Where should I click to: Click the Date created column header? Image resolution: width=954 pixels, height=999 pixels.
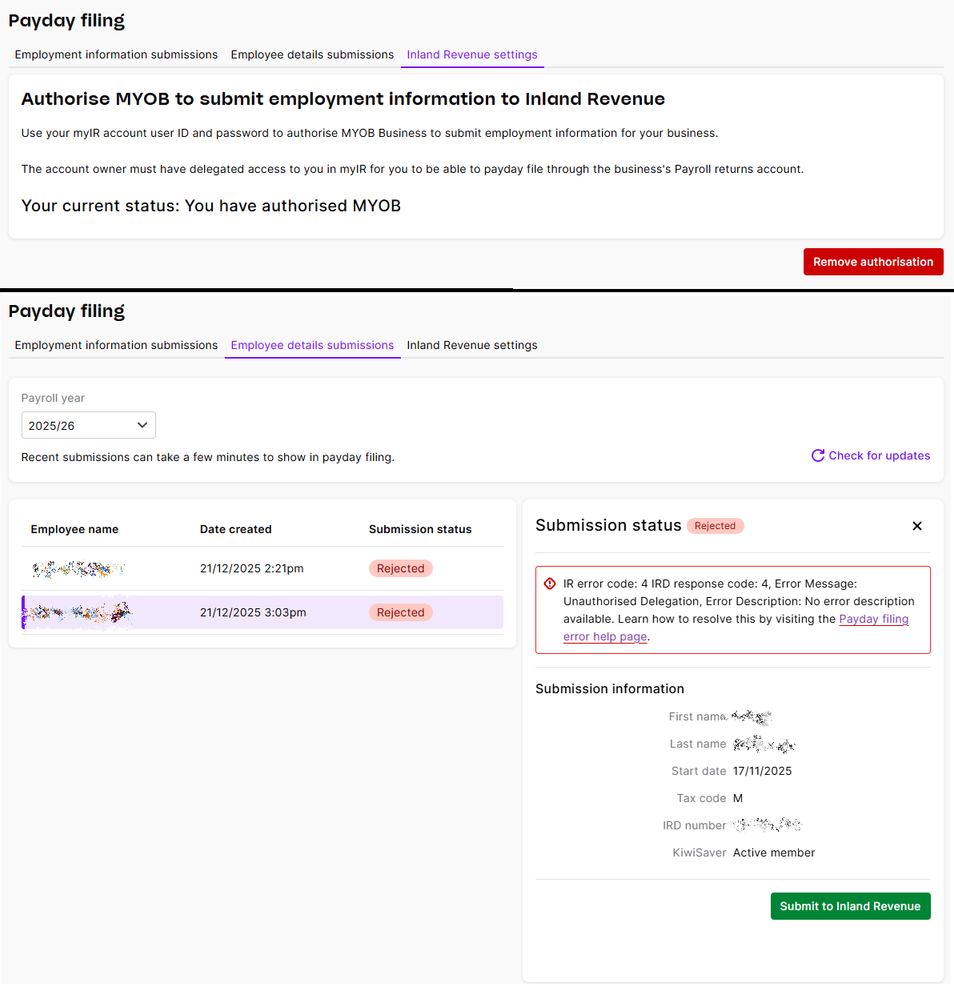coord(236,529)
